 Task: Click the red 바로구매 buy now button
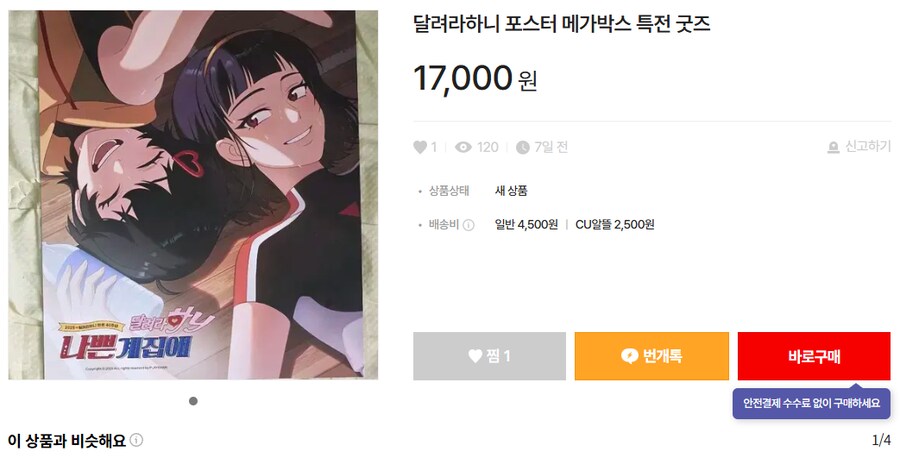coord(814,356)
